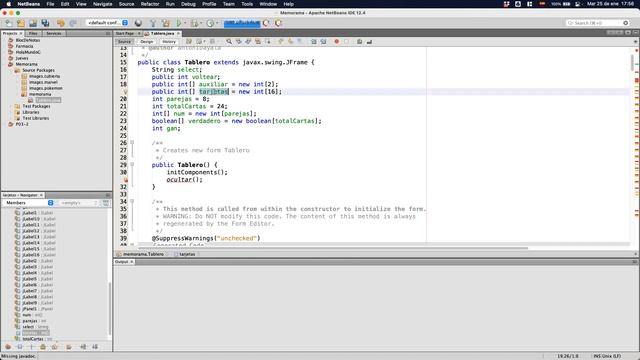
Task: Select the images.pokemon package
Action: (45, 88)
